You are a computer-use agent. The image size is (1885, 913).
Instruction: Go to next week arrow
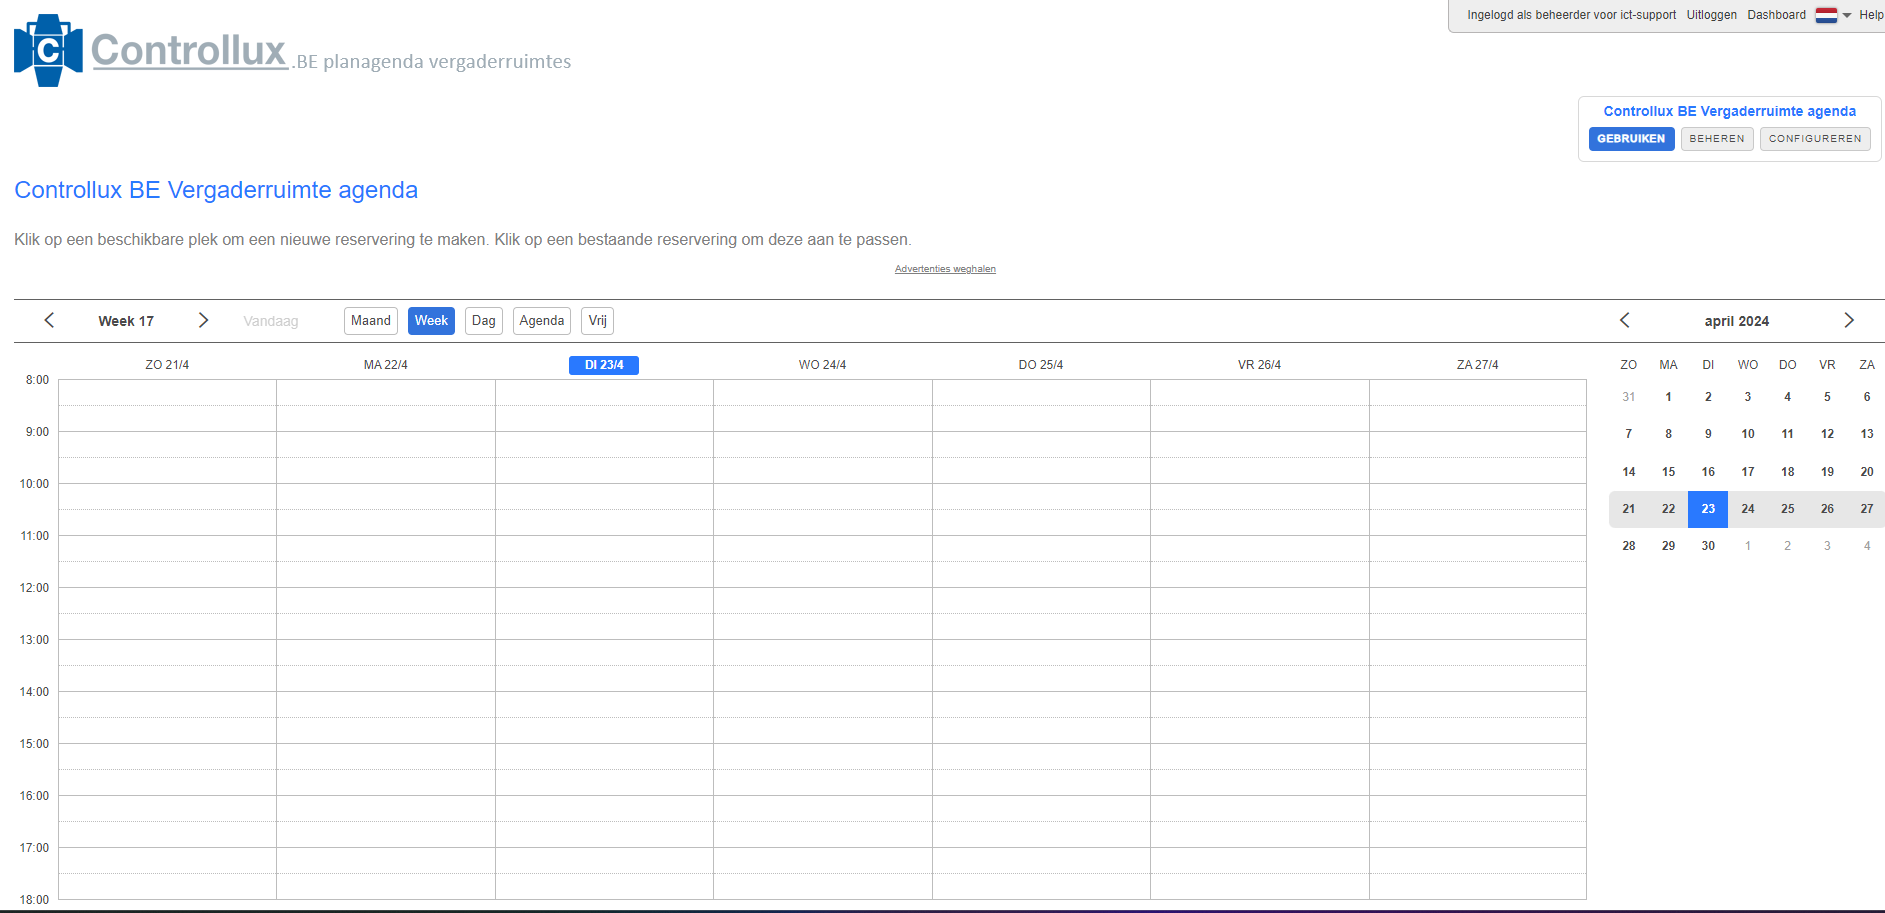203,320
